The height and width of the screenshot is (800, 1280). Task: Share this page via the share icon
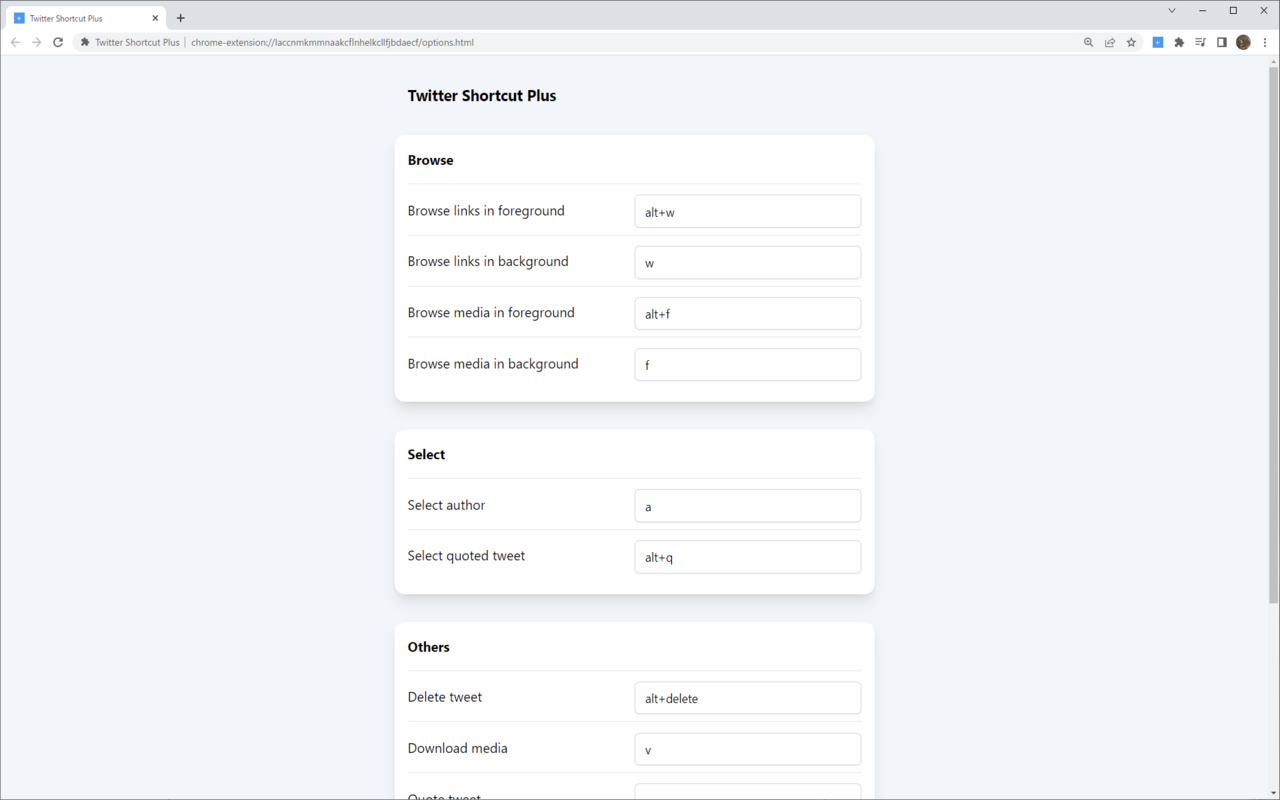pyautogui.click(x=1110, y=42)
